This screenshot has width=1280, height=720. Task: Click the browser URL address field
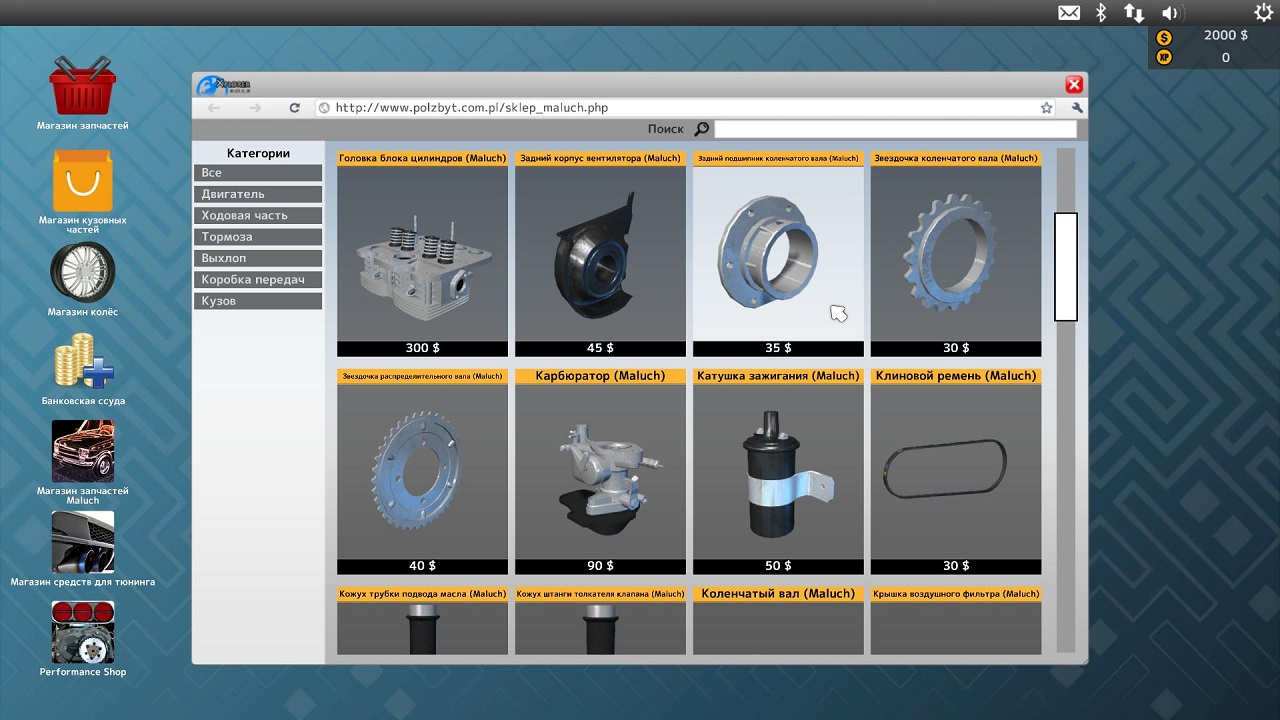pos(680,108)
